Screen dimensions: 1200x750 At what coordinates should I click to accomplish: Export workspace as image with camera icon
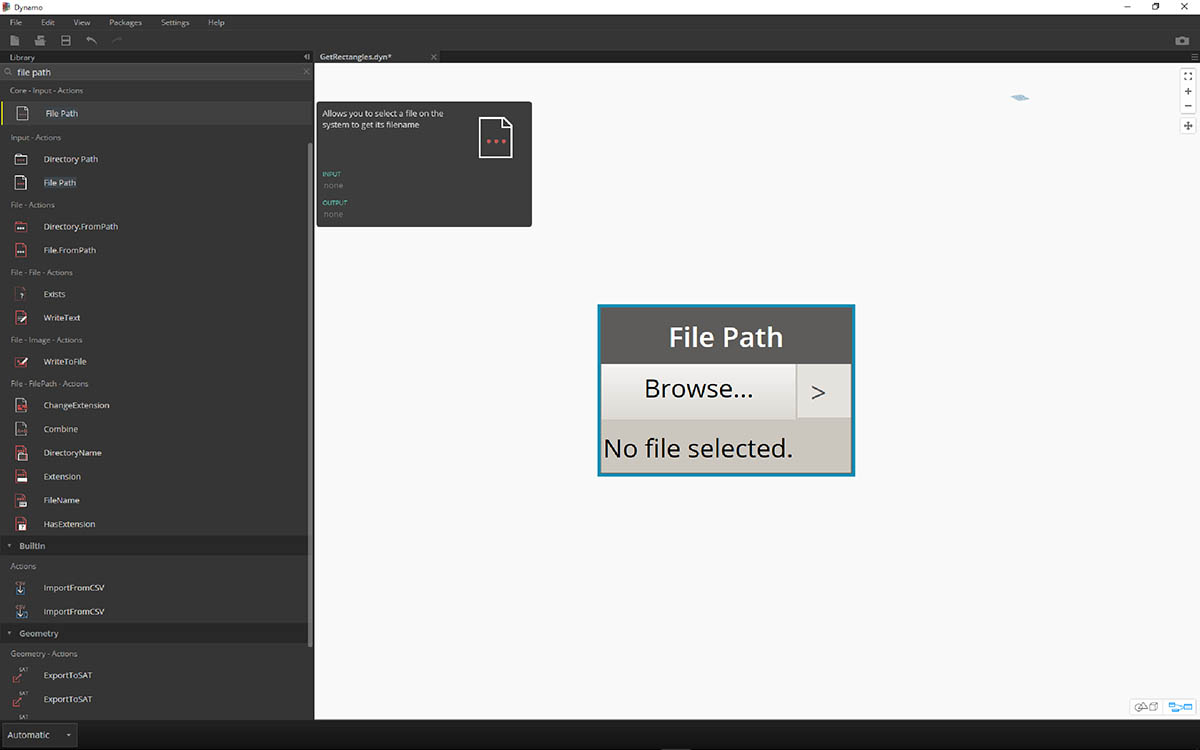(1182, 41)
